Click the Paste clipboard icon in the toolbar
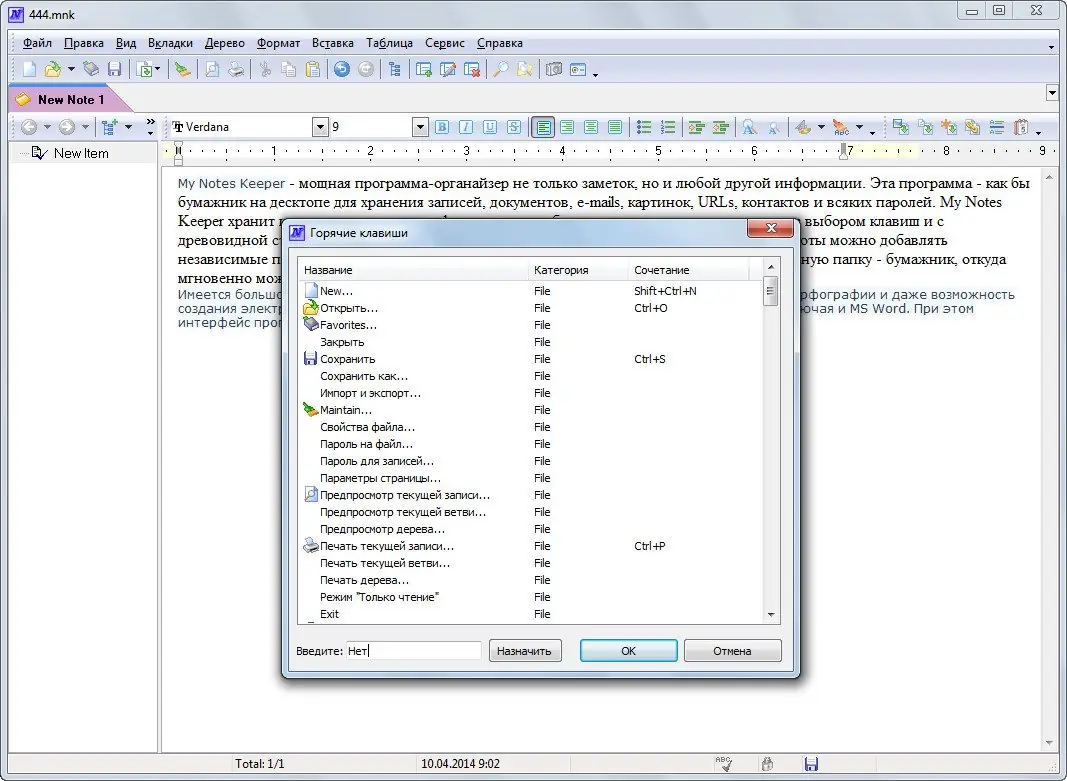The height and width of the screenshot is (781, 1067). click(x=313, y=69)
